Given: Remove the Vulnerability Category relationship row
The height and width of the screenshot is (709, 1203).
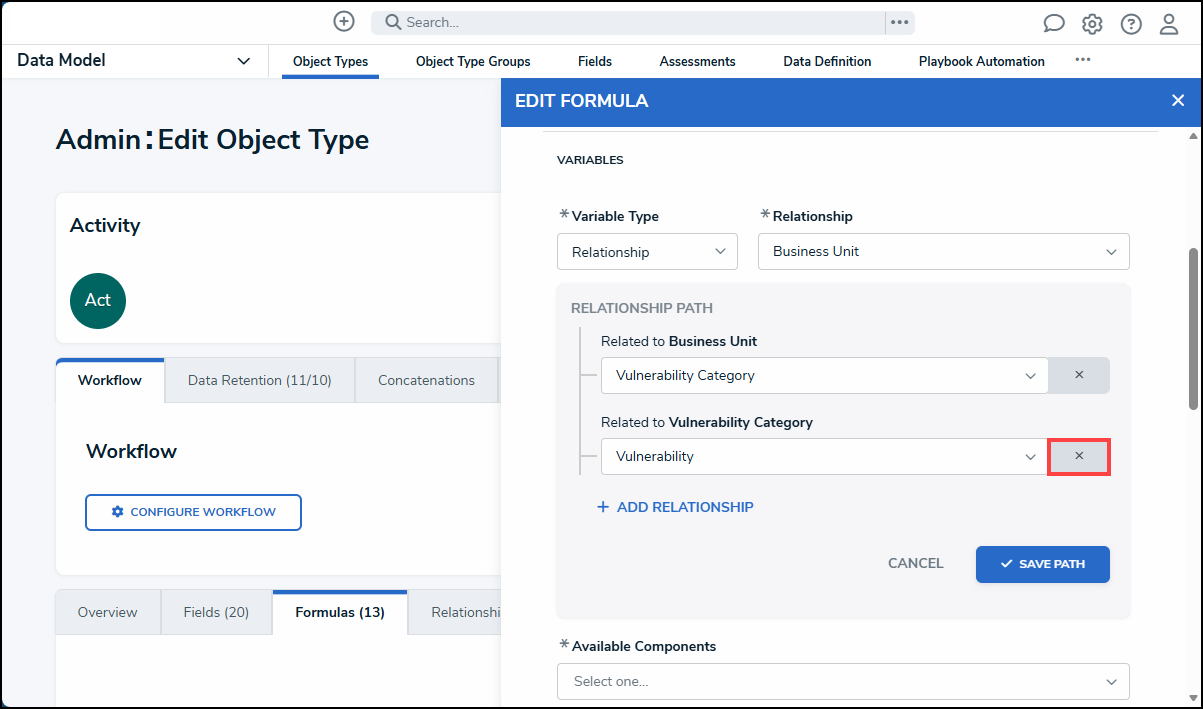Looking at the screenshot, I should coord(1079,375).
